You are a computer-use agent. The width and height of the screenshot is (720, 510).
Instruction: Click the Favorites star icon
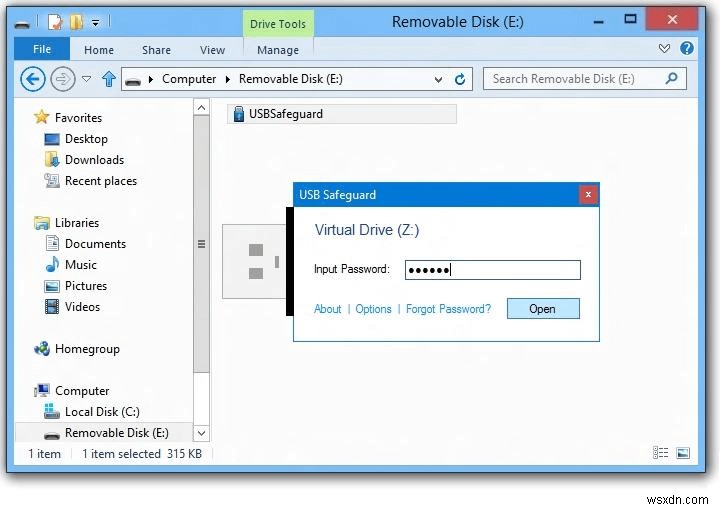point(41,117)
